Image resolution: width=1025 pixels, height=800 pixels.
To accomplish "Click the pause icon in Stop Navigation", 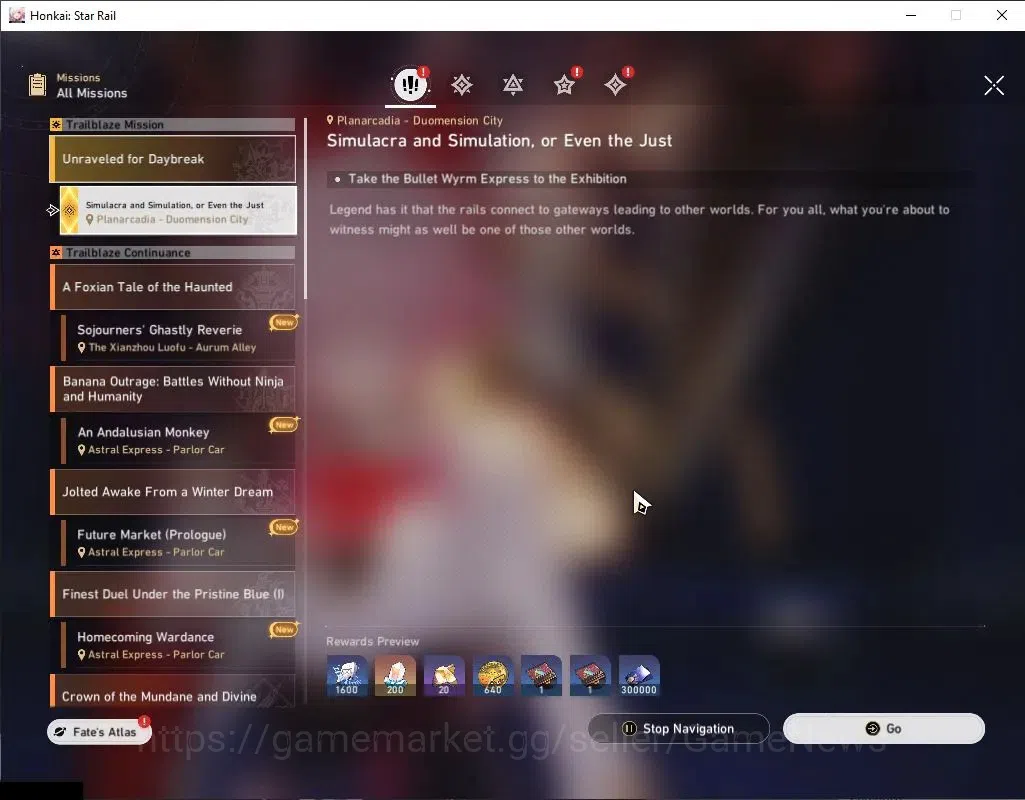I will click(629, 728).
